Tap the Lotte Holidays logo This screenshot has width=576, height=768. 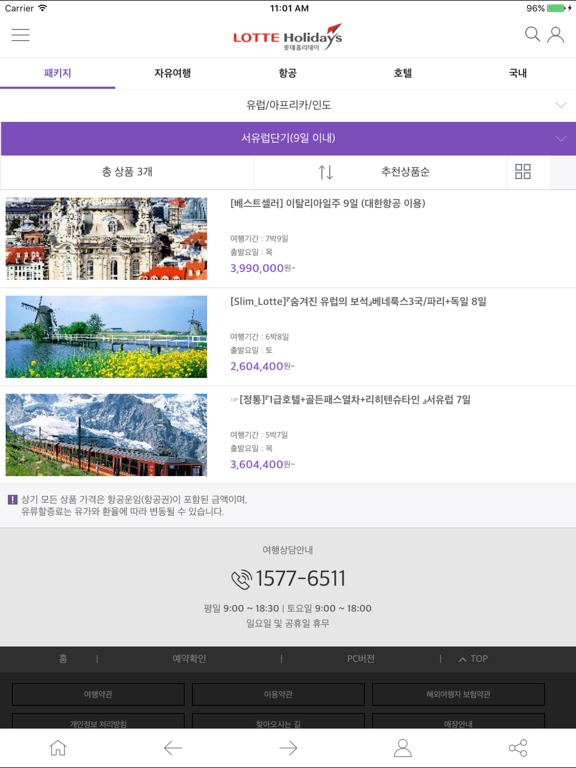(288, 37)
